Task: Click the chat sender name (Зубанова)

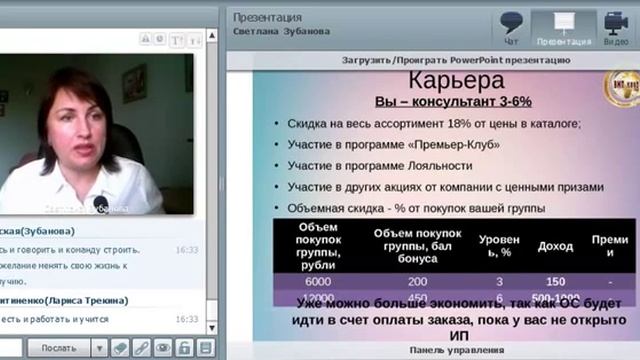Action: coord(37,231)
